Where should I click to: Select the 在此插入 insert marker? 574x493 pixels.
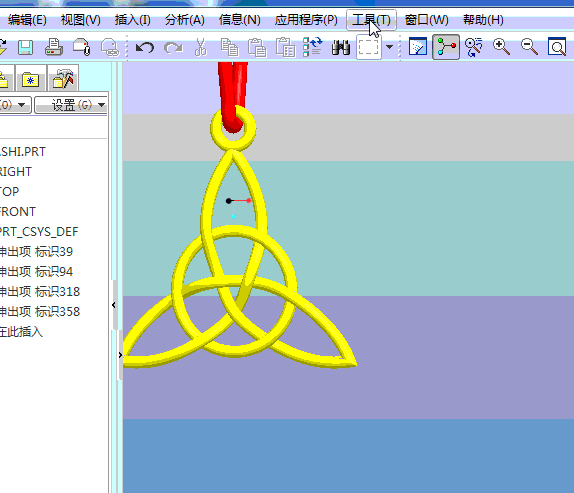click(x=21, y=332)
